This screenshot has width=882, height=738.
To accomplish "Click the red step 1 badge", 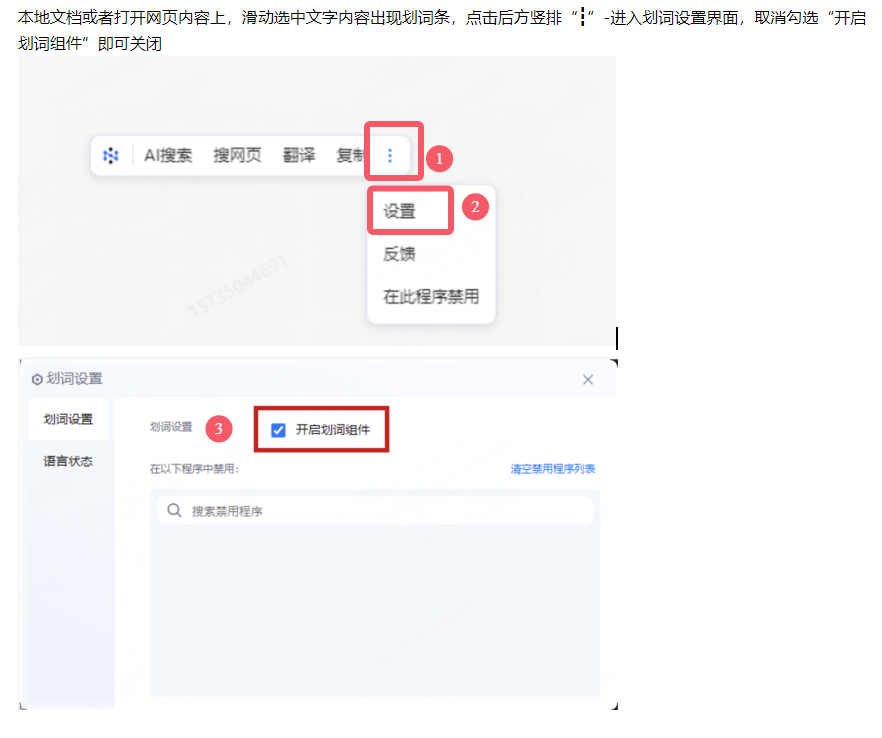I will click(439, 158).
